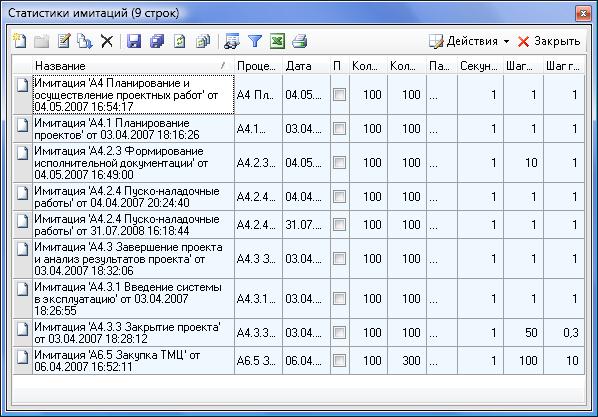Click the 'А4.2.3...' process cell
This screenshot has width=598, height=417.
(x=258, y=163)
